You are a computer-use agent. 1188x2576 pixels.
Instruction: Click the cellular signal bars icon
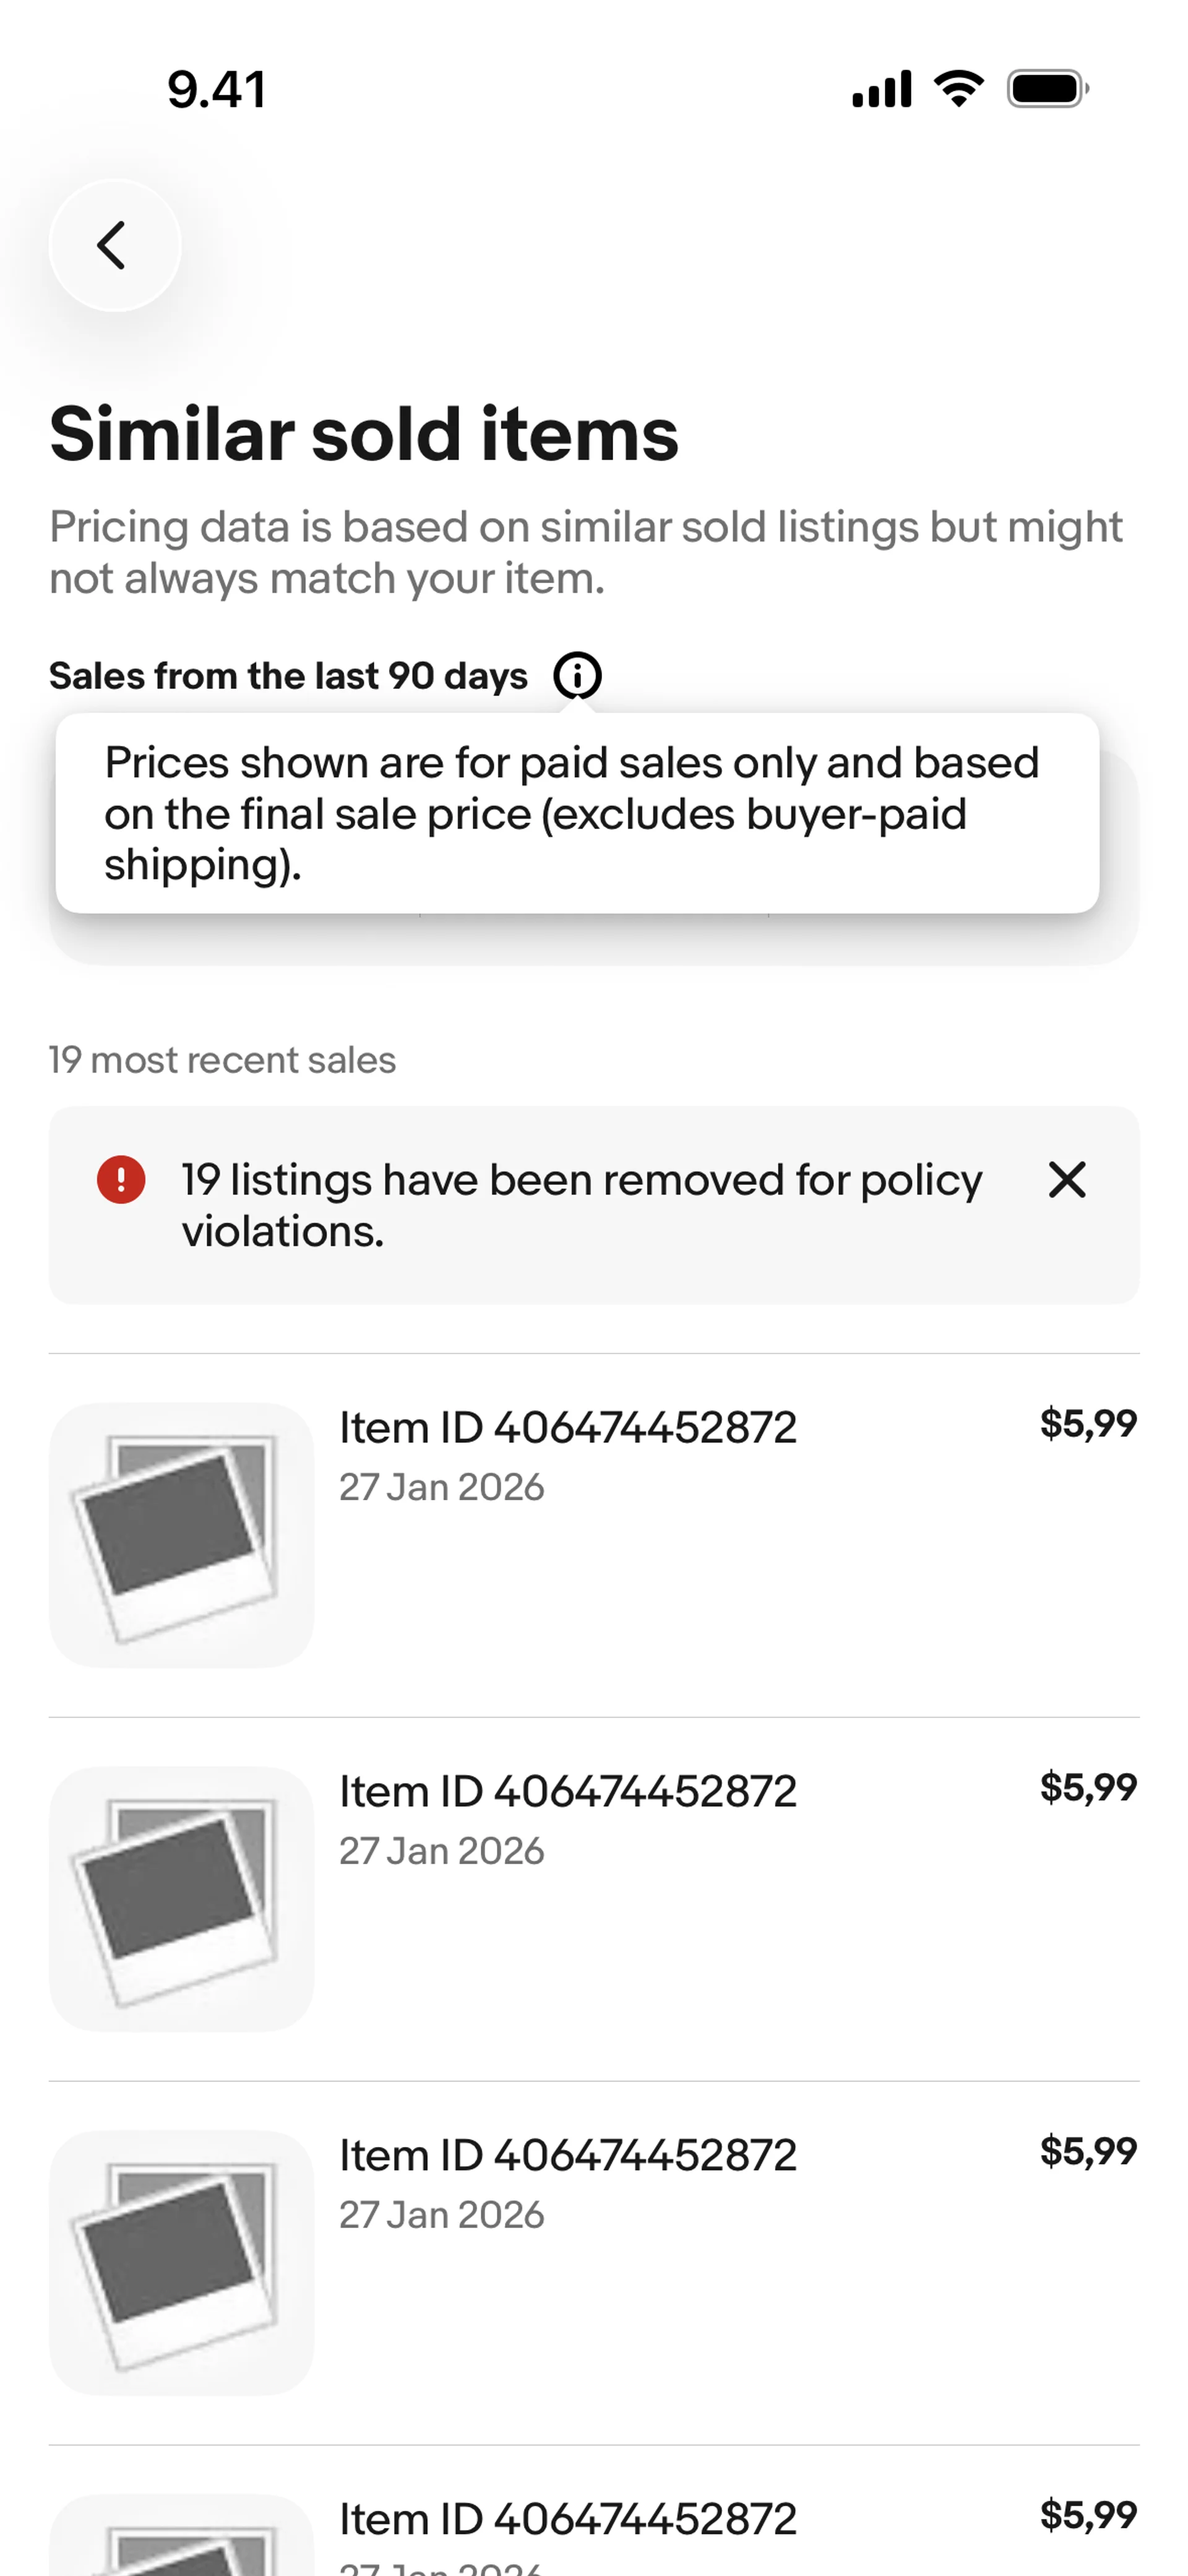[882, 89]
